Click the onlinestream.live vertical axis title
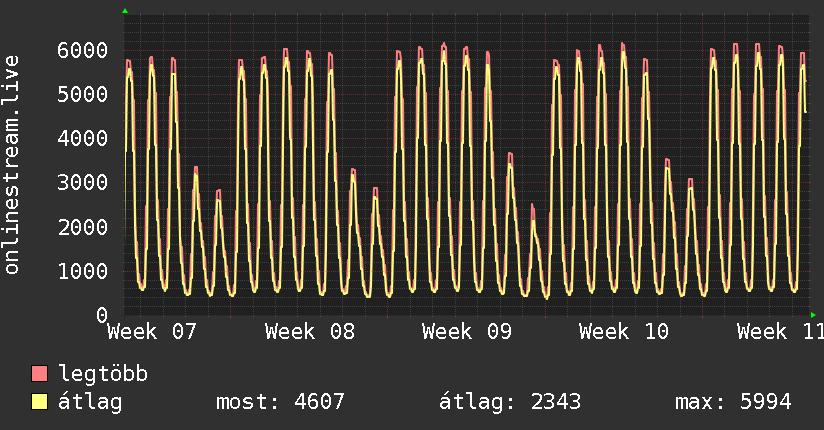This screenshot has height=430, width=824. click(x=11, y=165)
